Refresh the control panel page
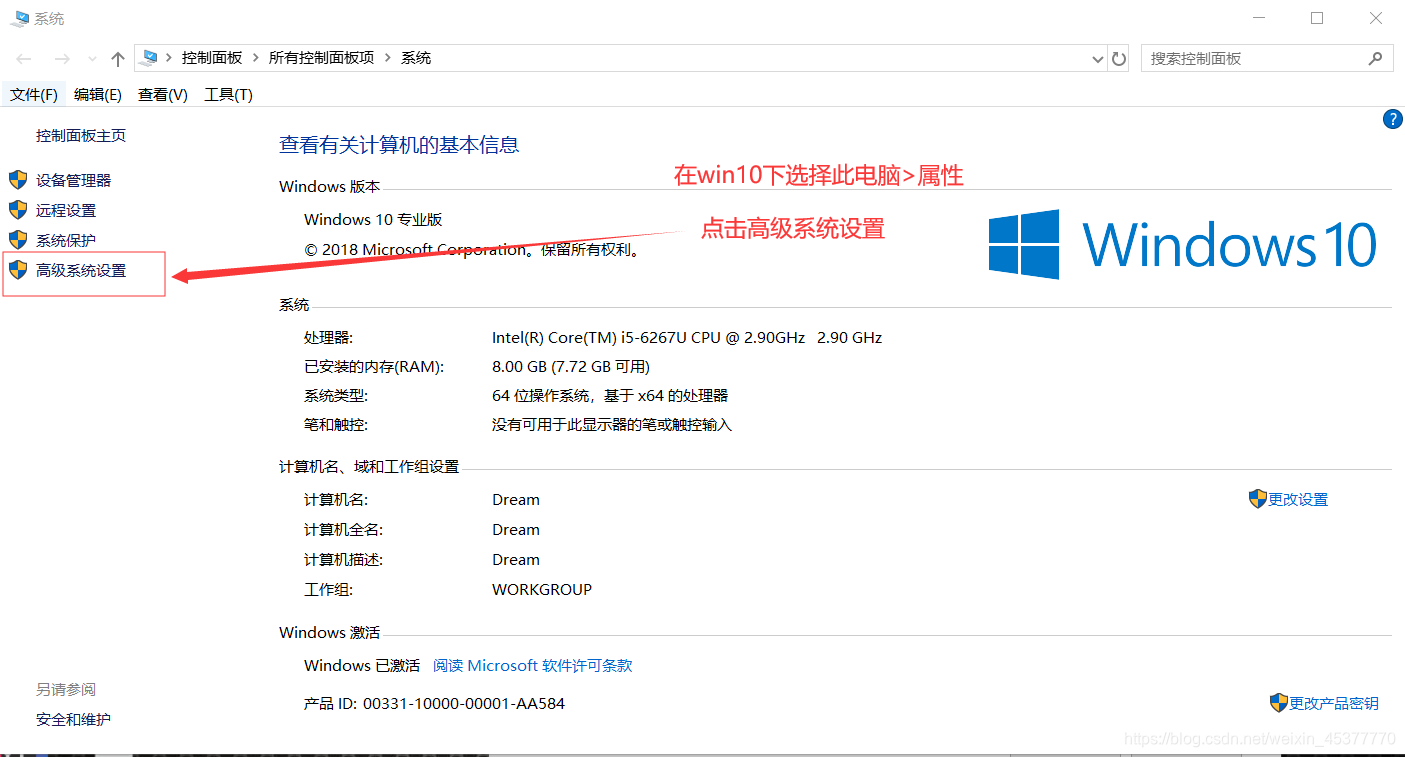Screen dimensions: 1405x757 [1119, 59]
